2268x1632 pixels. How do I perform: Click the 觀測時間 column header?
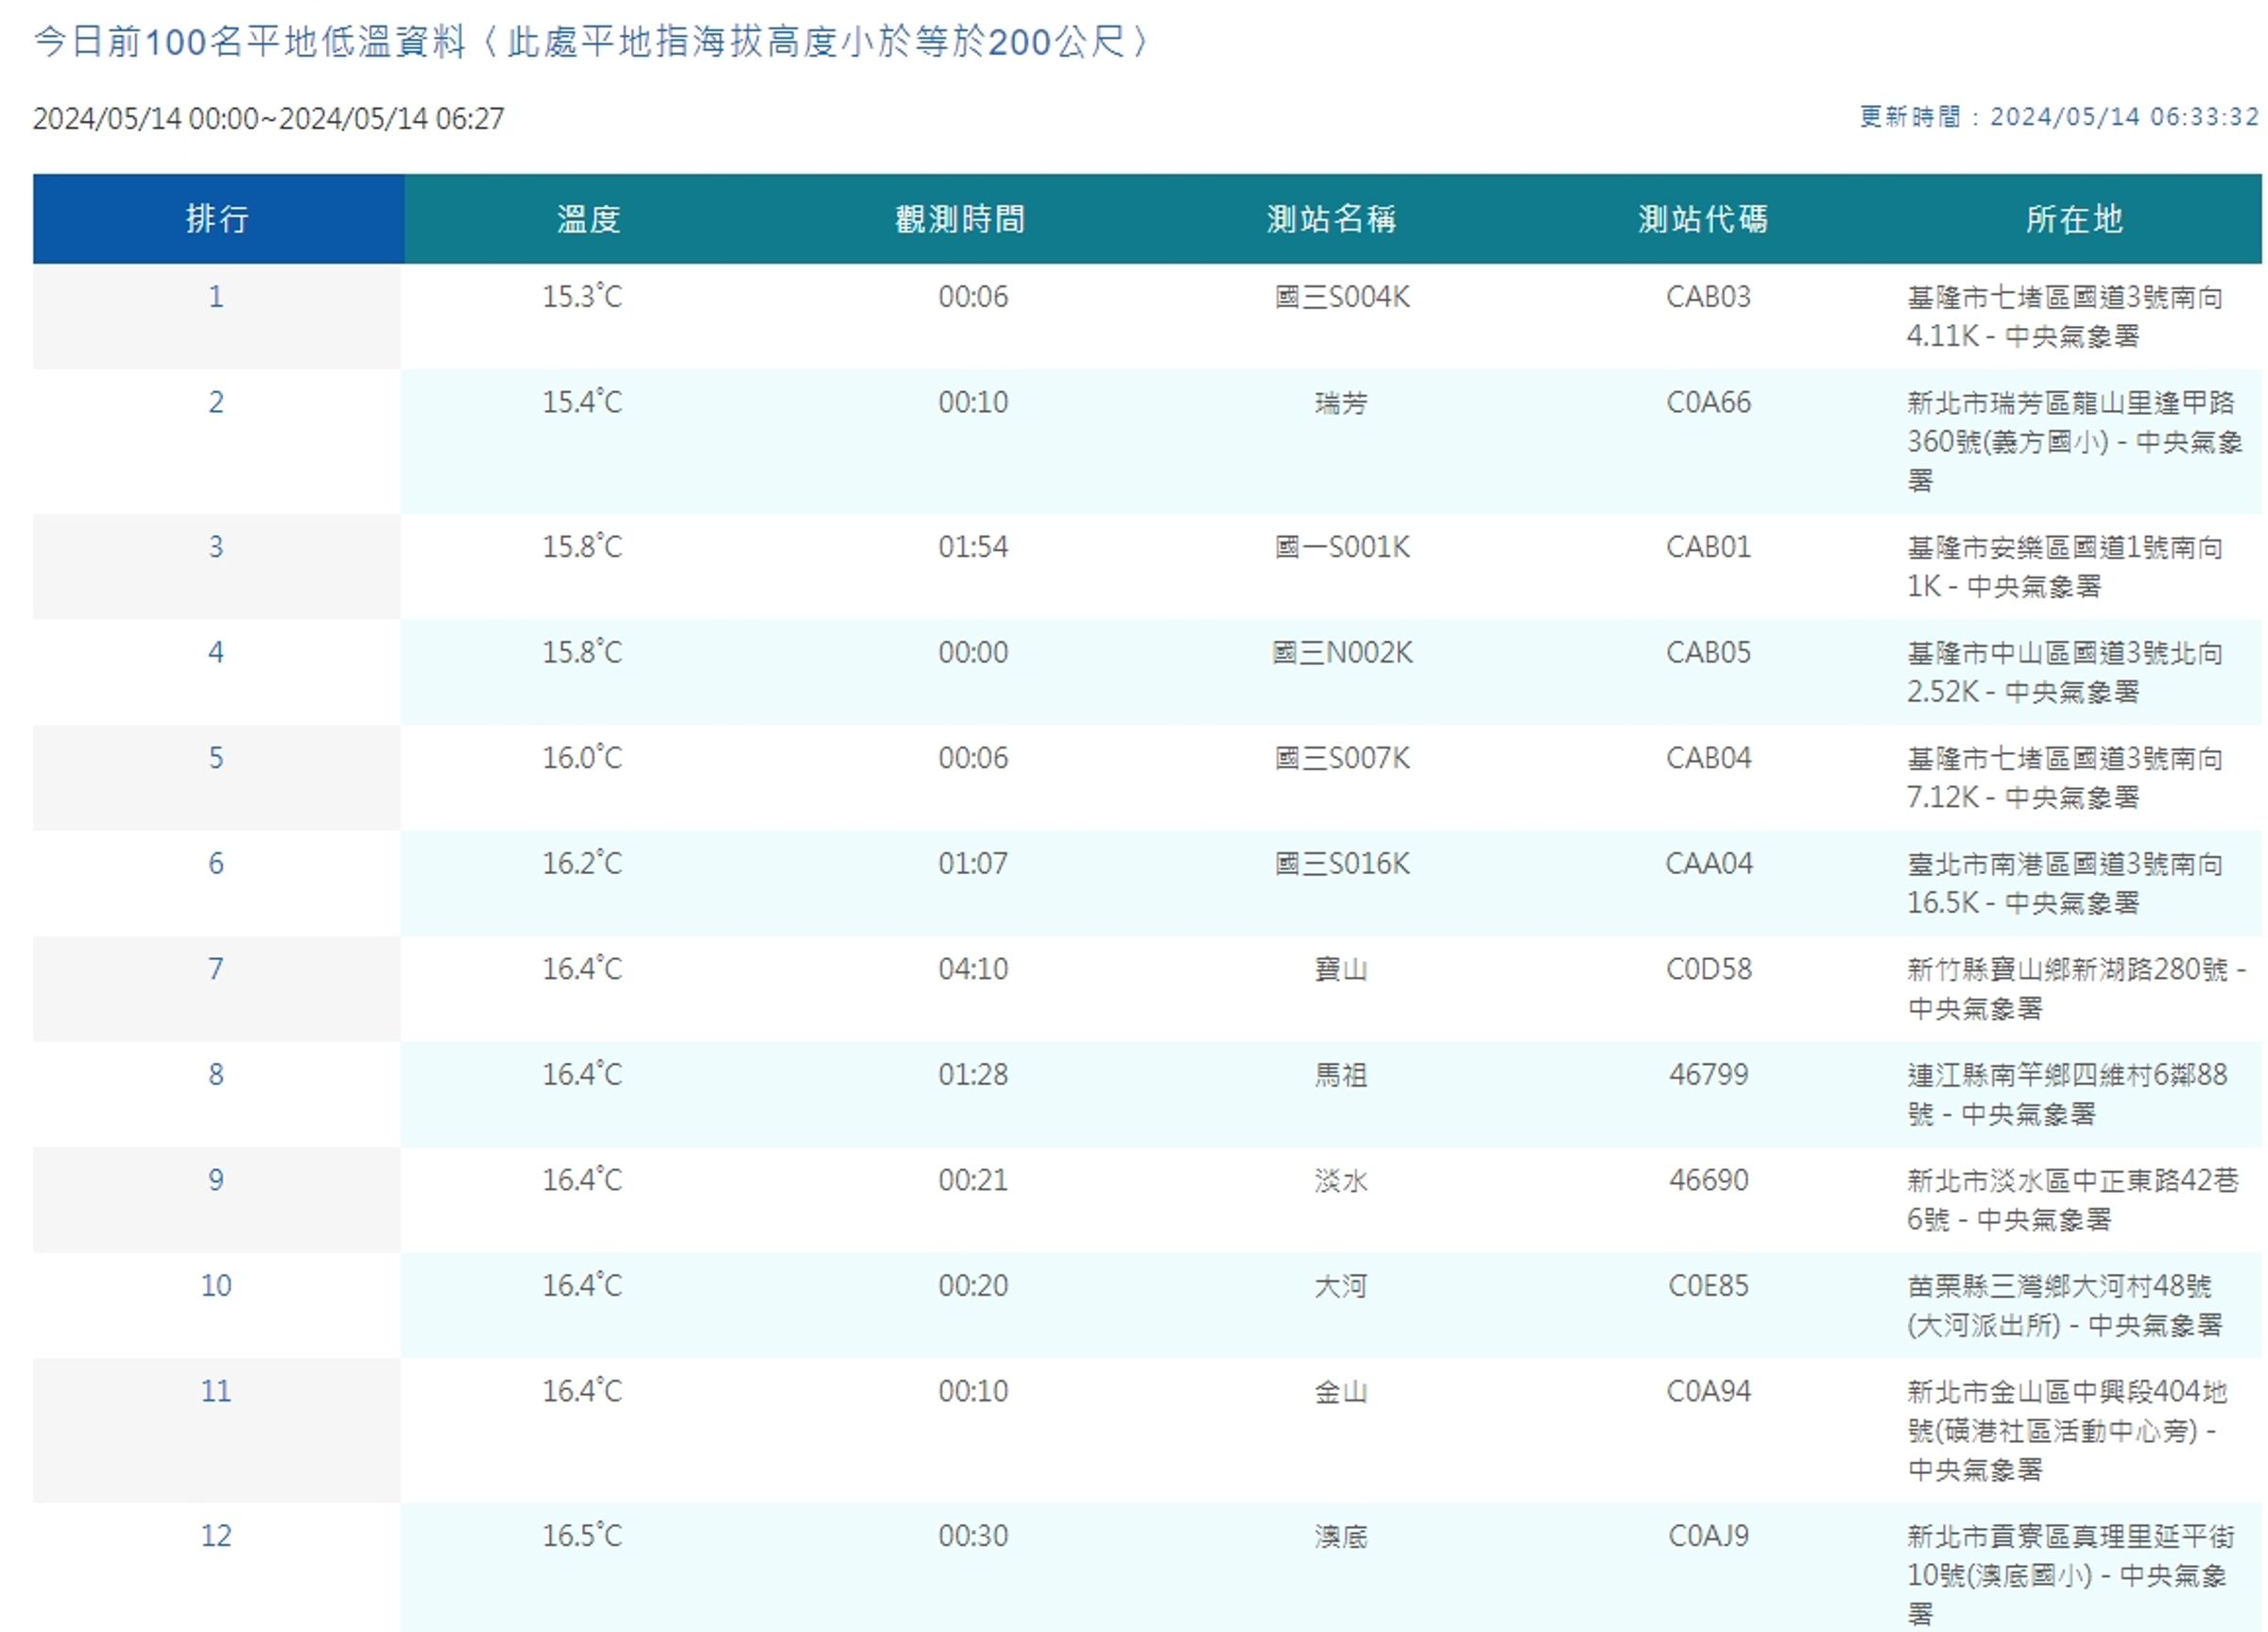(960, 219)
